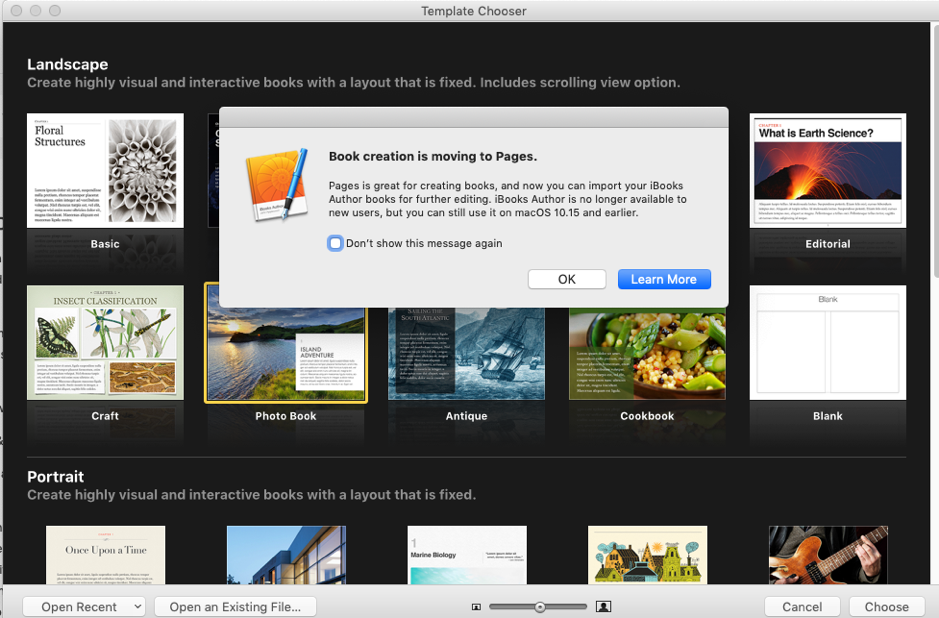Click the Basic template label
939x618 pixels.
coord(105,244)
